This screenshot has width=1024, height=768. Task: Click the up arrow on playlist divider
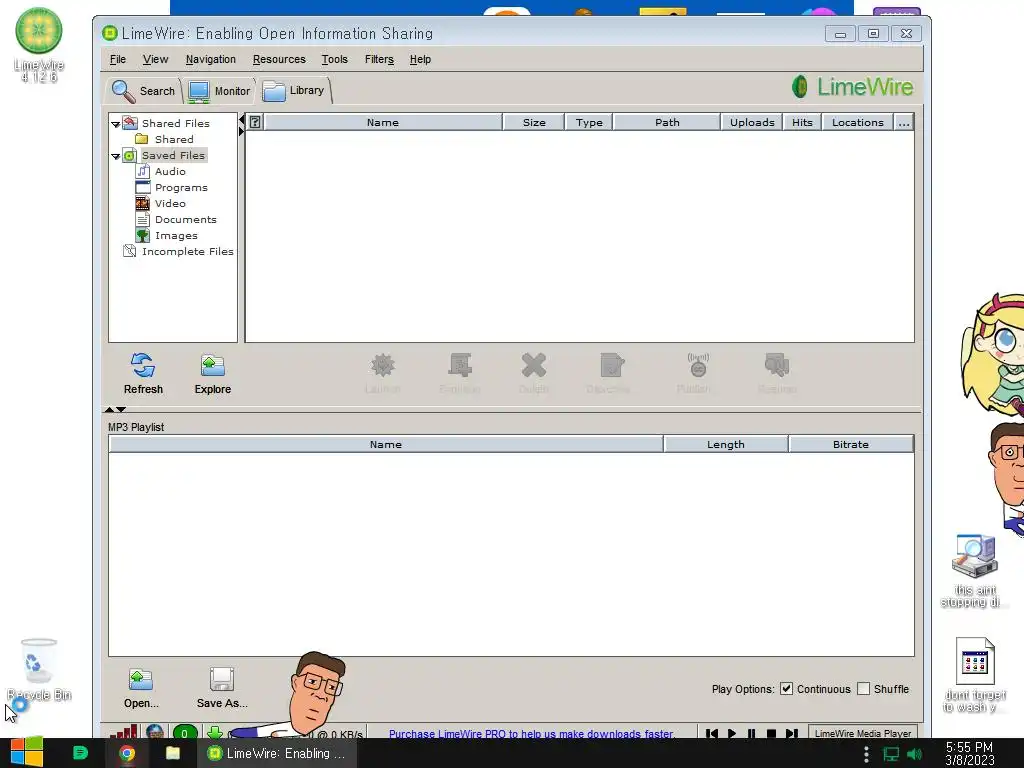109,409
